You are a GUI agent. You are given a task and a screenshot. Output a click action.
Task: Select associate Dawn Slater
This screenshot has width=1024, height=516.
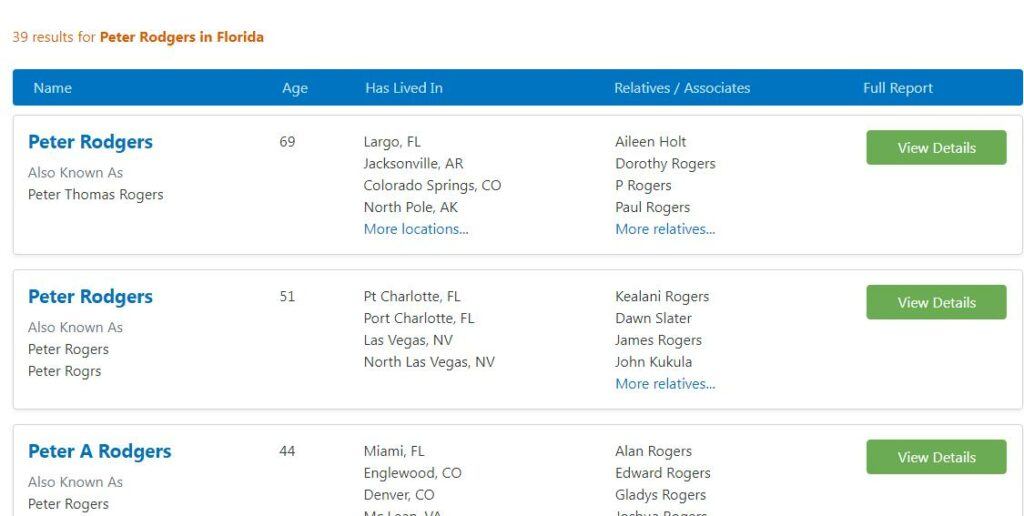[653, 319]
